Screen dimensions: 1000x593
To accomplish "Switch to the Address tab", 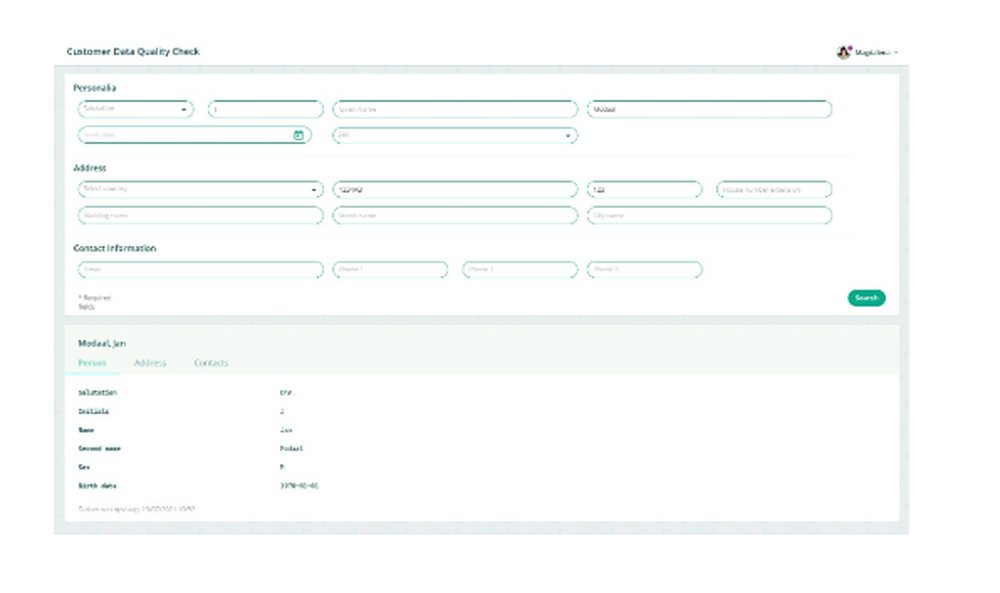I will 150,363.
